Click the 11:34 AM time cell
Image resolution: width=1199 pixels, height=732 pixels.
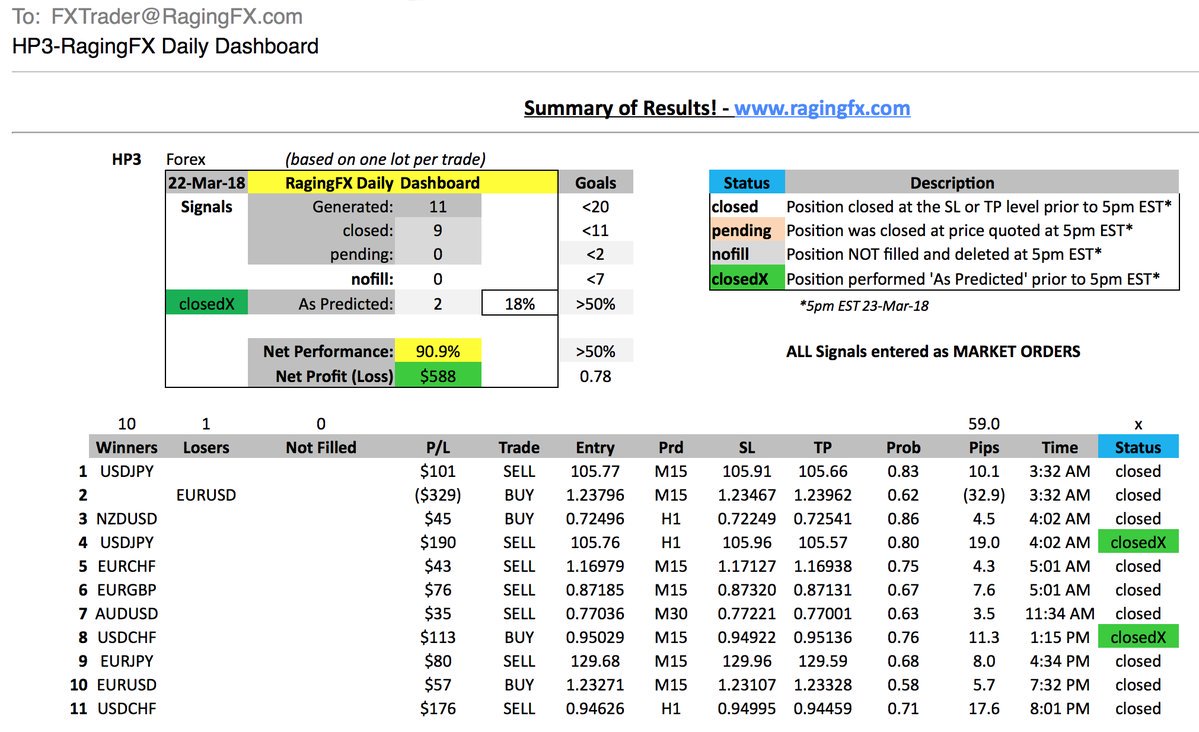[x=1060, y=613]
